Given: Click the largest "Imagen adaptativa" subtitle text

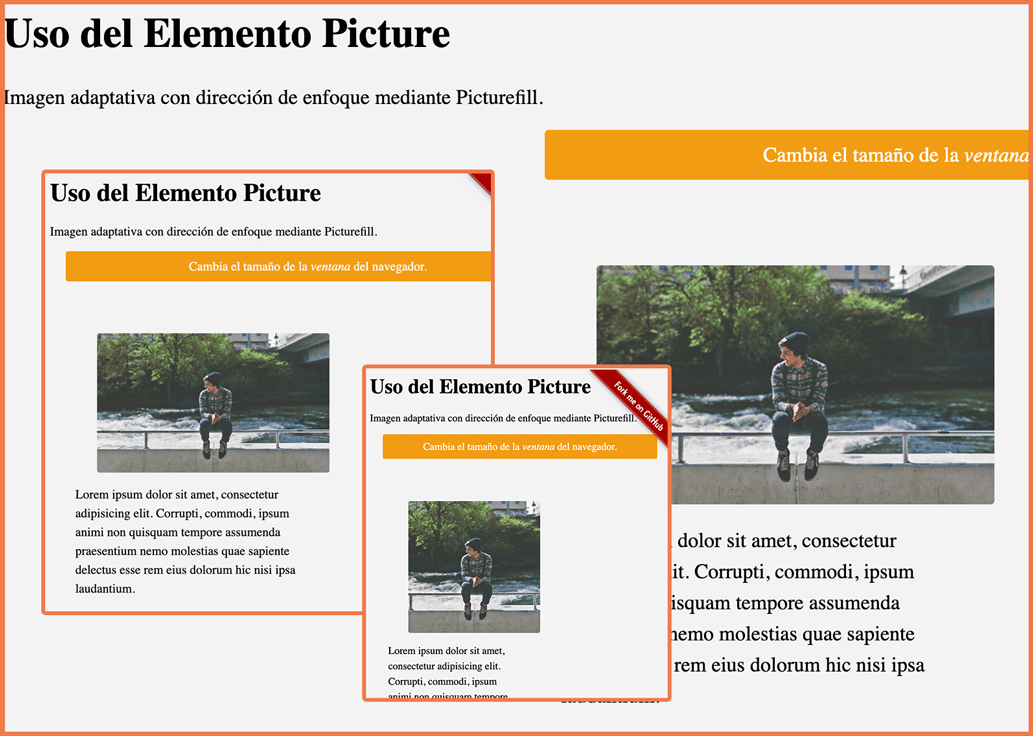Looking at the screenshot, I should coord(273,98).
